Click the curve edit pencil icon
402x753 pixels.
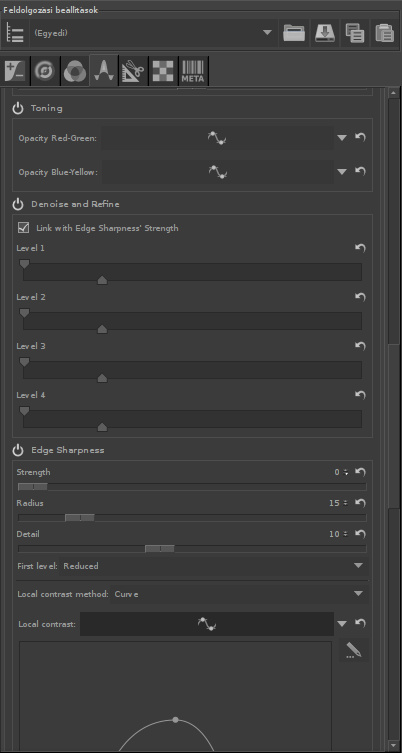tap(354, 650)
